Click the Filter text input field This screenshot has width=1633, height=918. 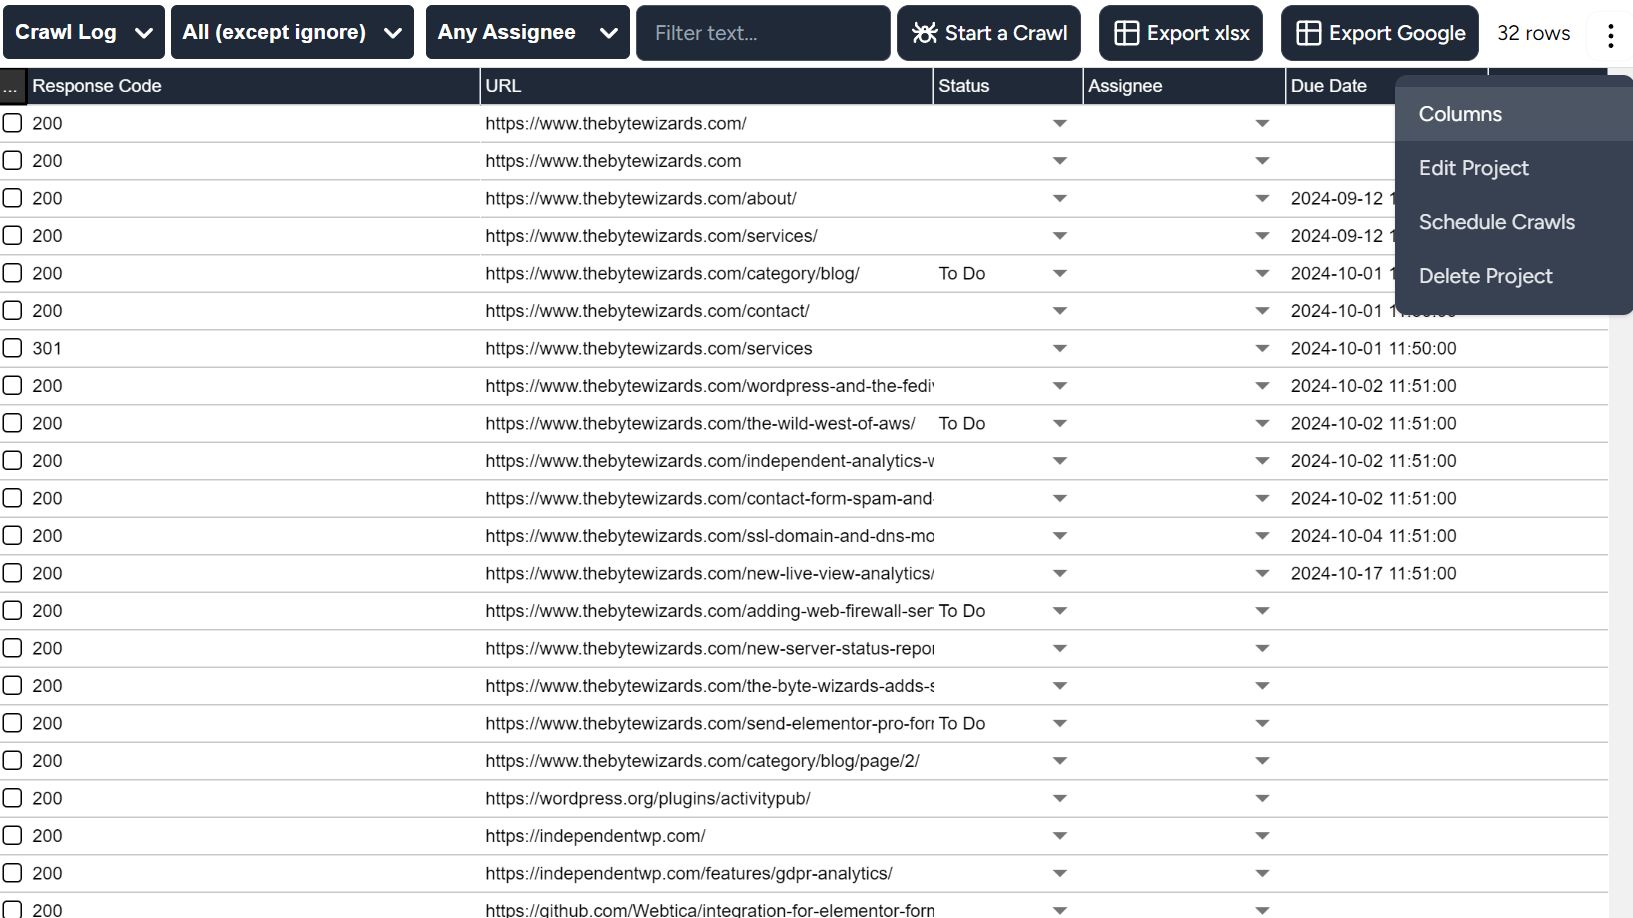pyautogui.click(x=762, y=33)
